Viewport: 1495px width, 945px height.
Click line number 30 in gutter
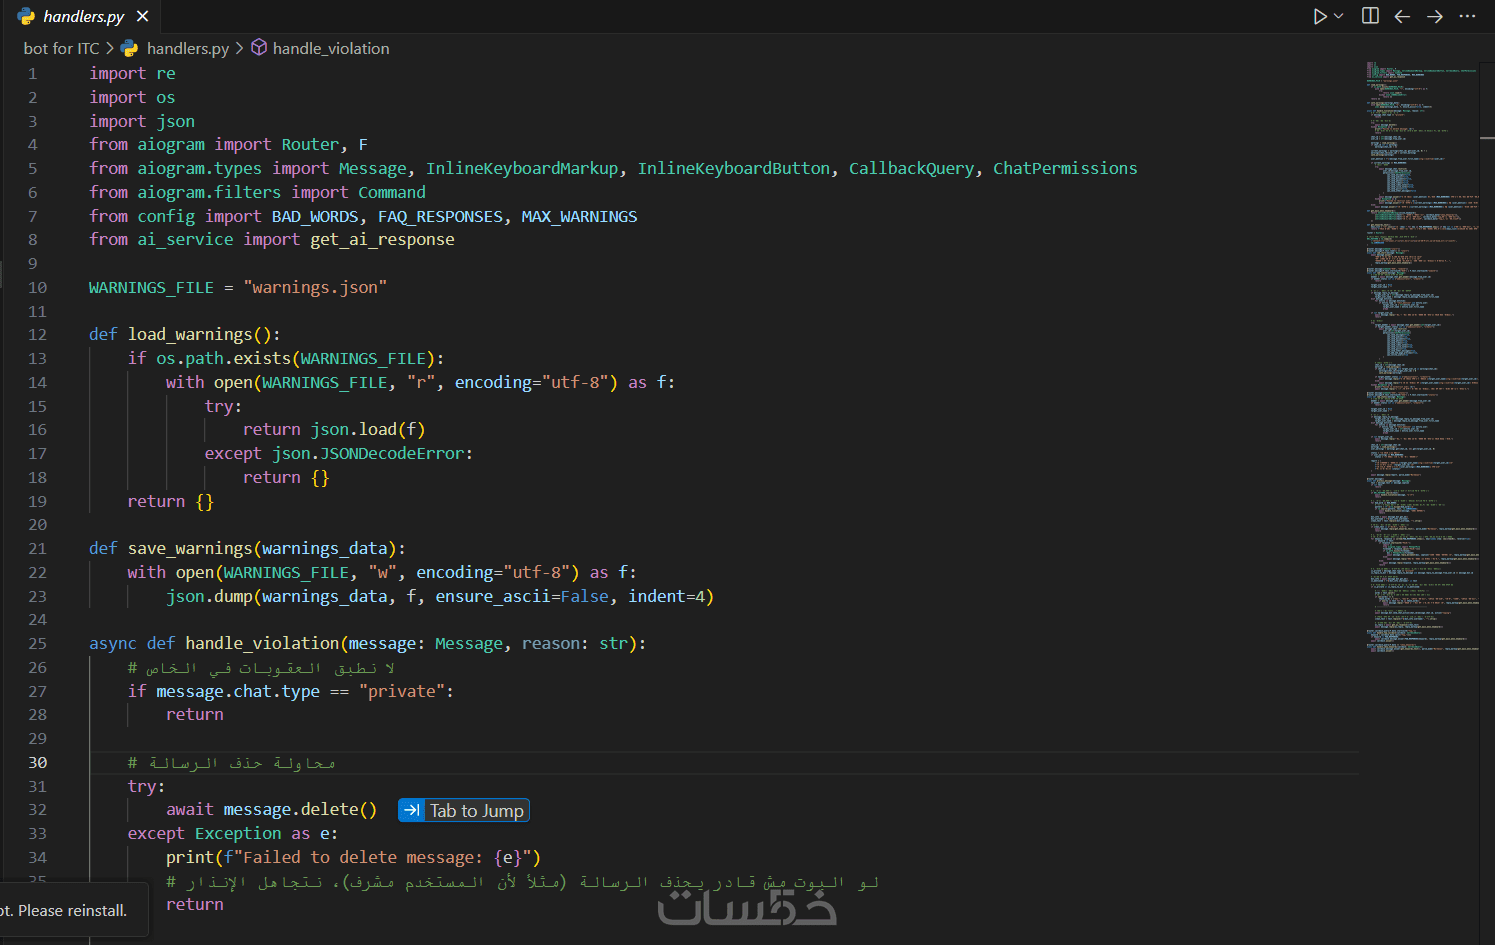pos(37,762)
